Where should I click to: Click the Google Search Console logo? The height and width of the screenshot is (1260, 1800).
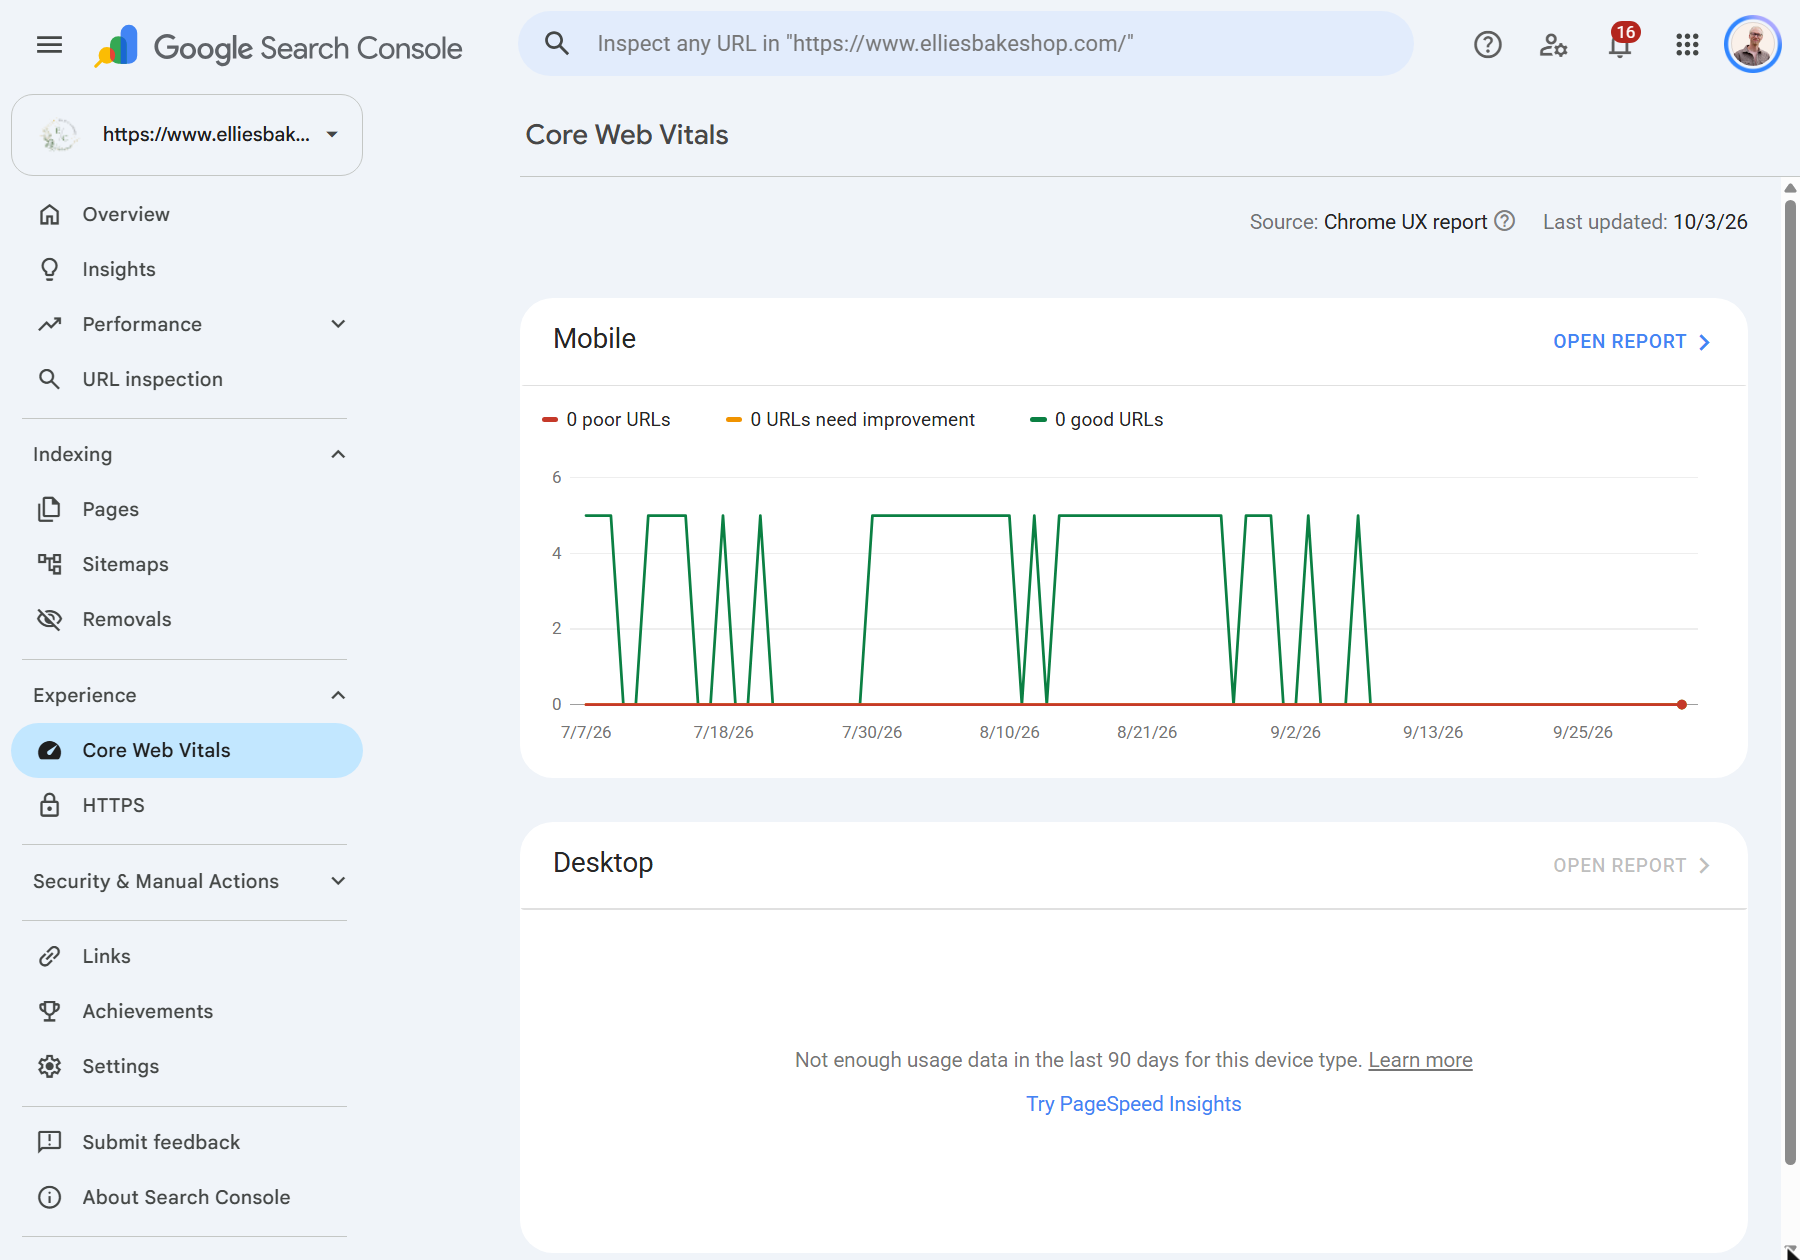278,47
